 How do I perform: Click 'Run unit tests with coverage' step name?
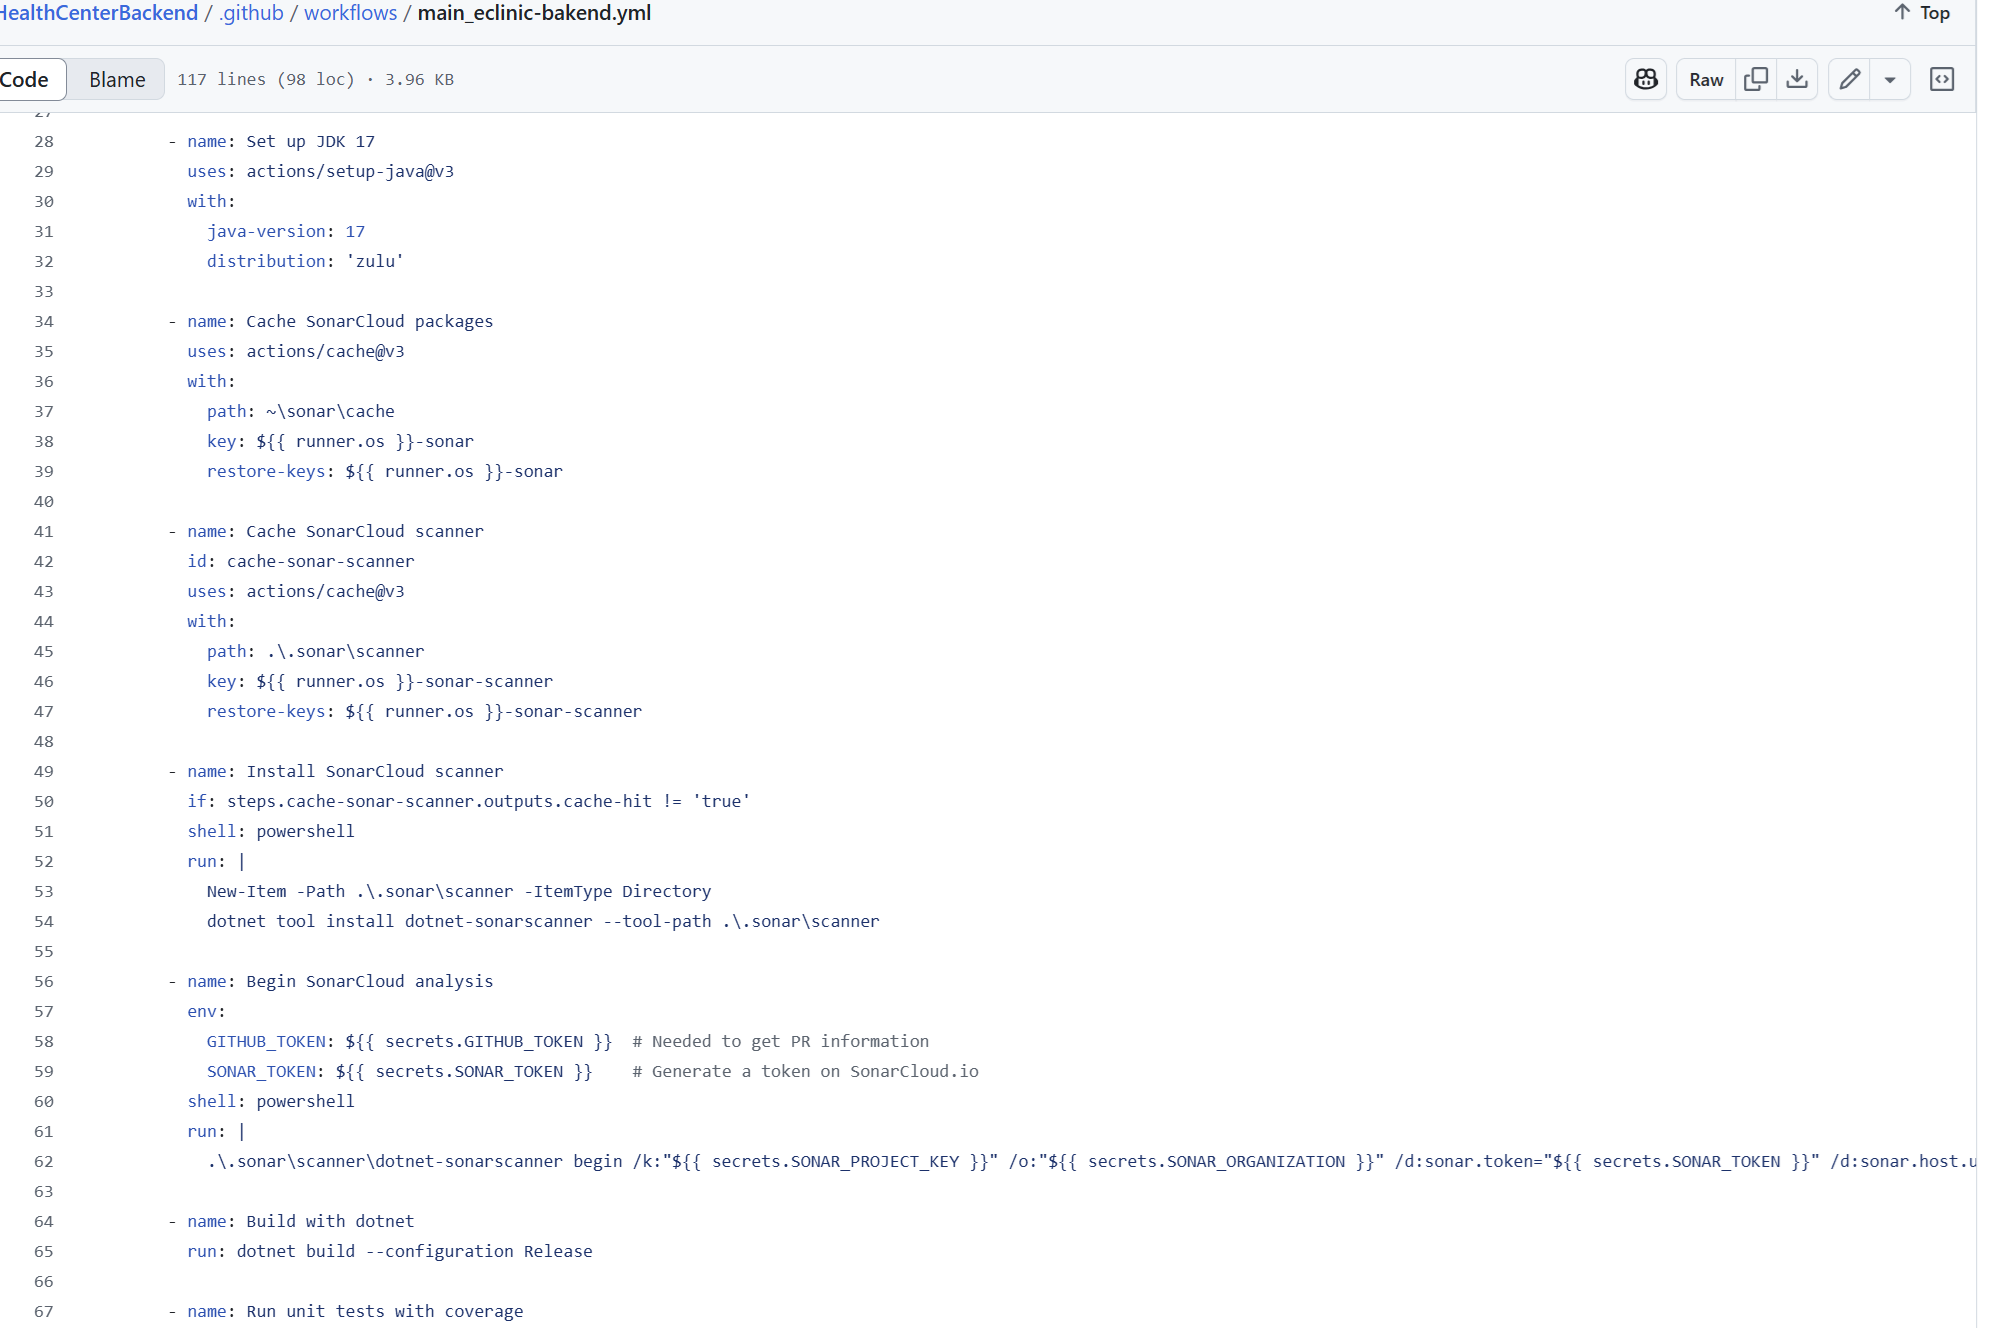pos(385,1311)
